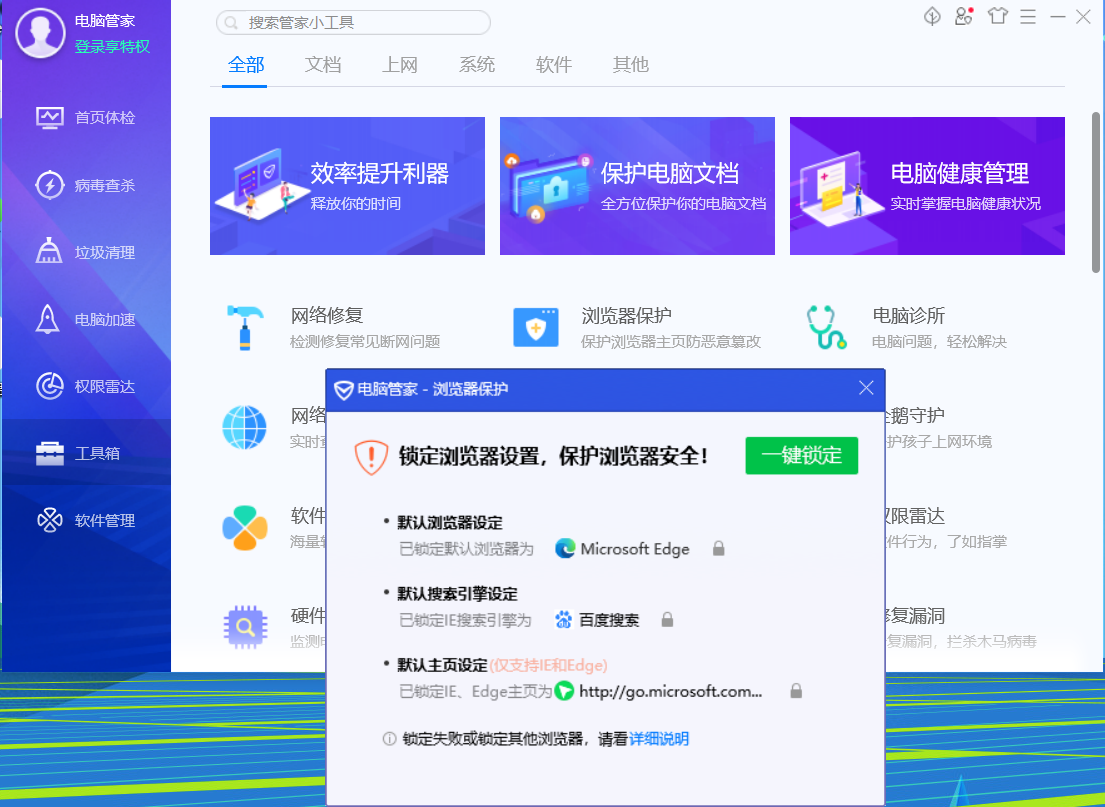Click the 权限雷达 radar icon in sidebar
1105x807 pixels.
[50, 386]
